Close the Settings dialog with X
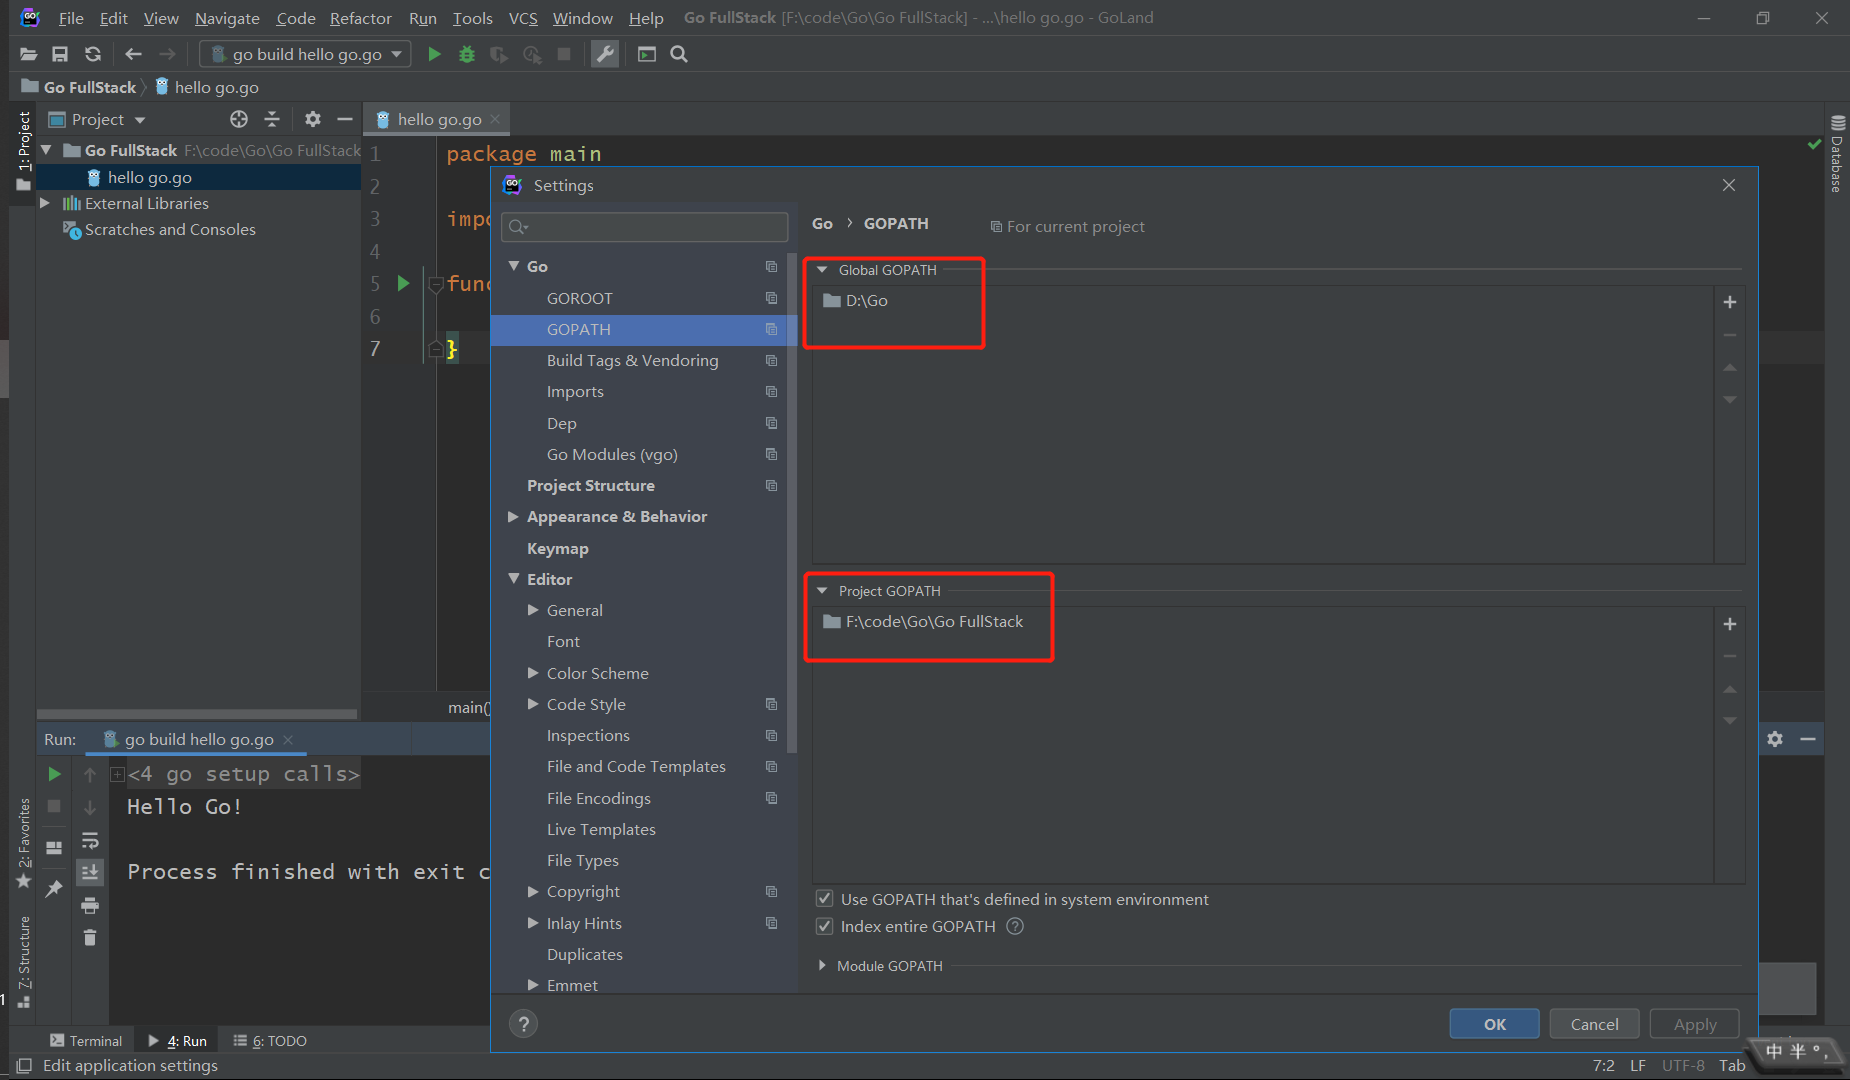The height and width of the screenshot is (1080, 1850). tap(1728, 185)
